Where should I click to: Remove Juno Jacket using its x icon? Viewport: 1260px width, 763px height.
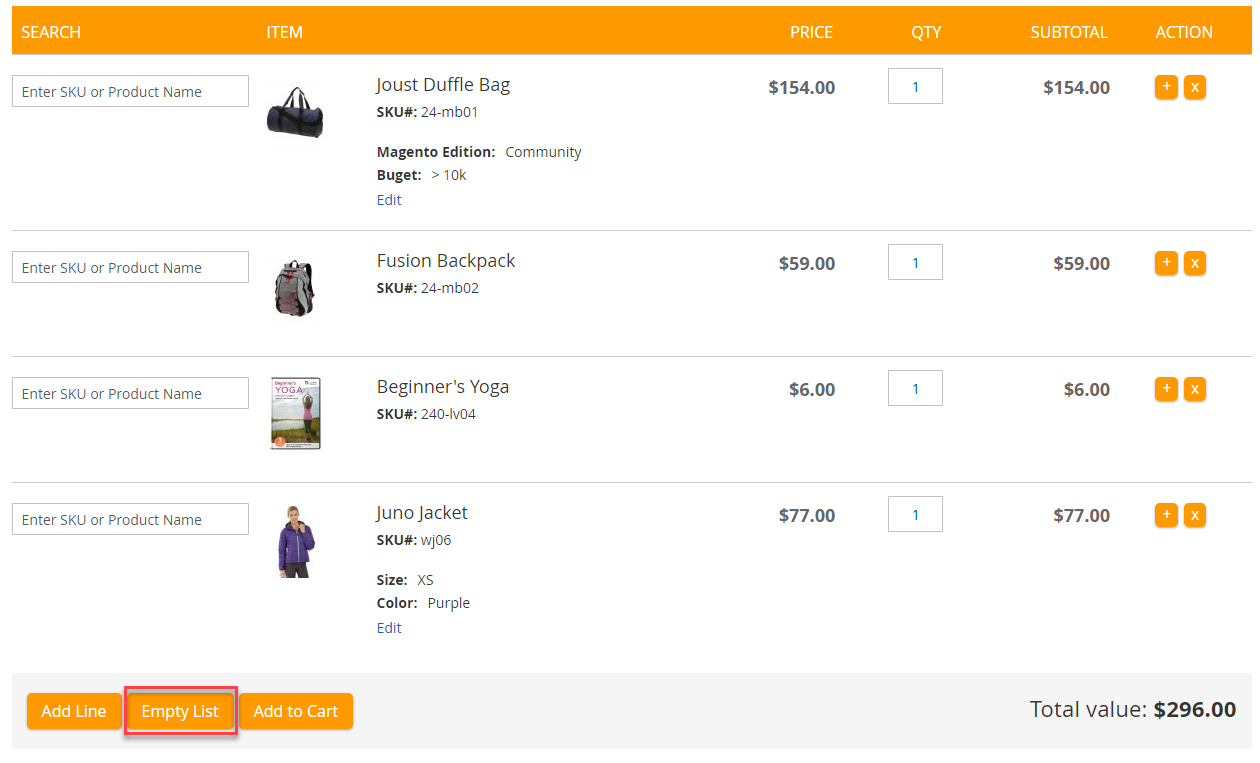tap(1194, 514)
